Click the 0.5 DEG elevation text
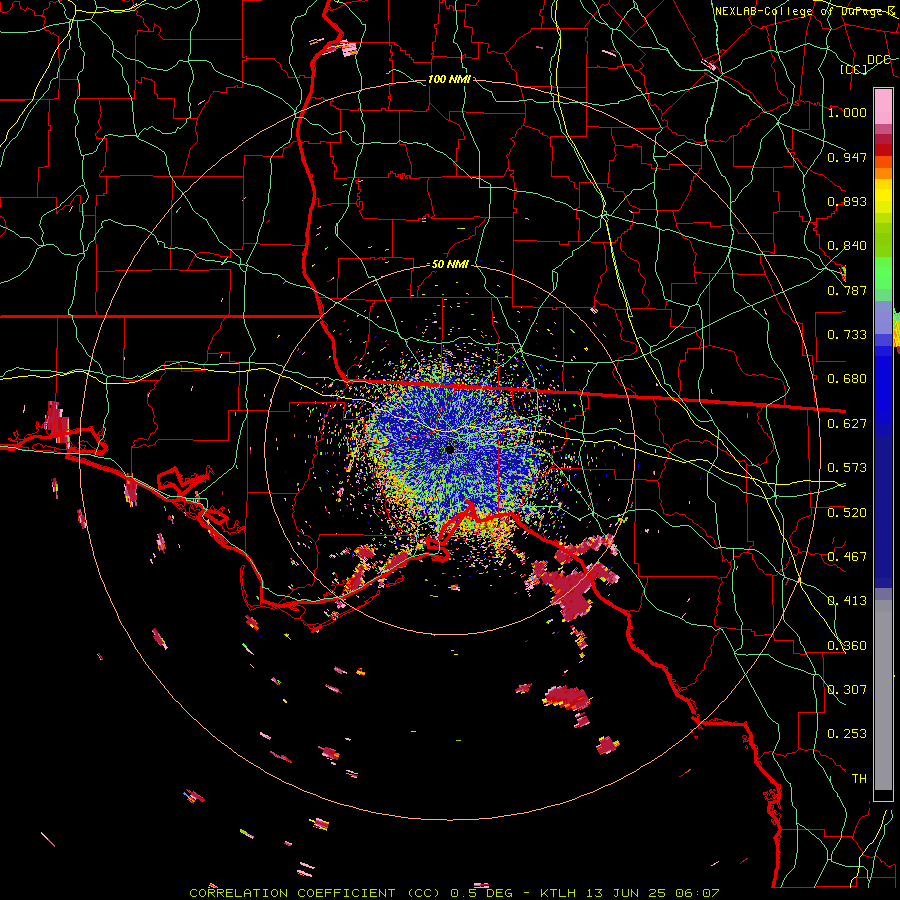Viewport: 900px width, 900px height. [x=480, y=893]
